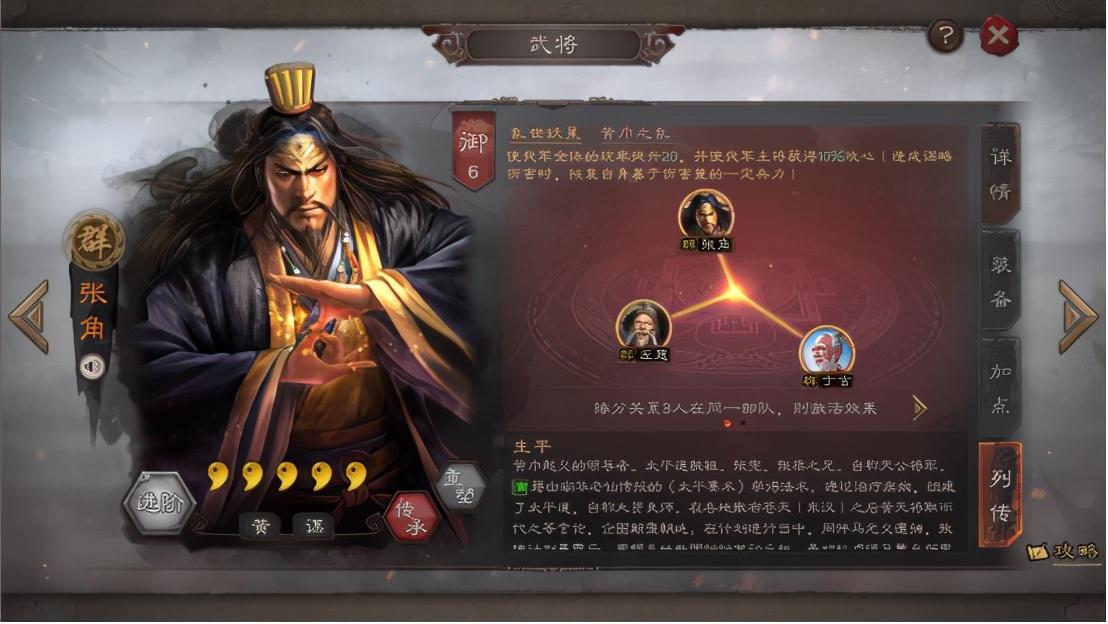Click the second page indicator dot
The height and width of the screenshot is (624, 1108).
point(743,423)
